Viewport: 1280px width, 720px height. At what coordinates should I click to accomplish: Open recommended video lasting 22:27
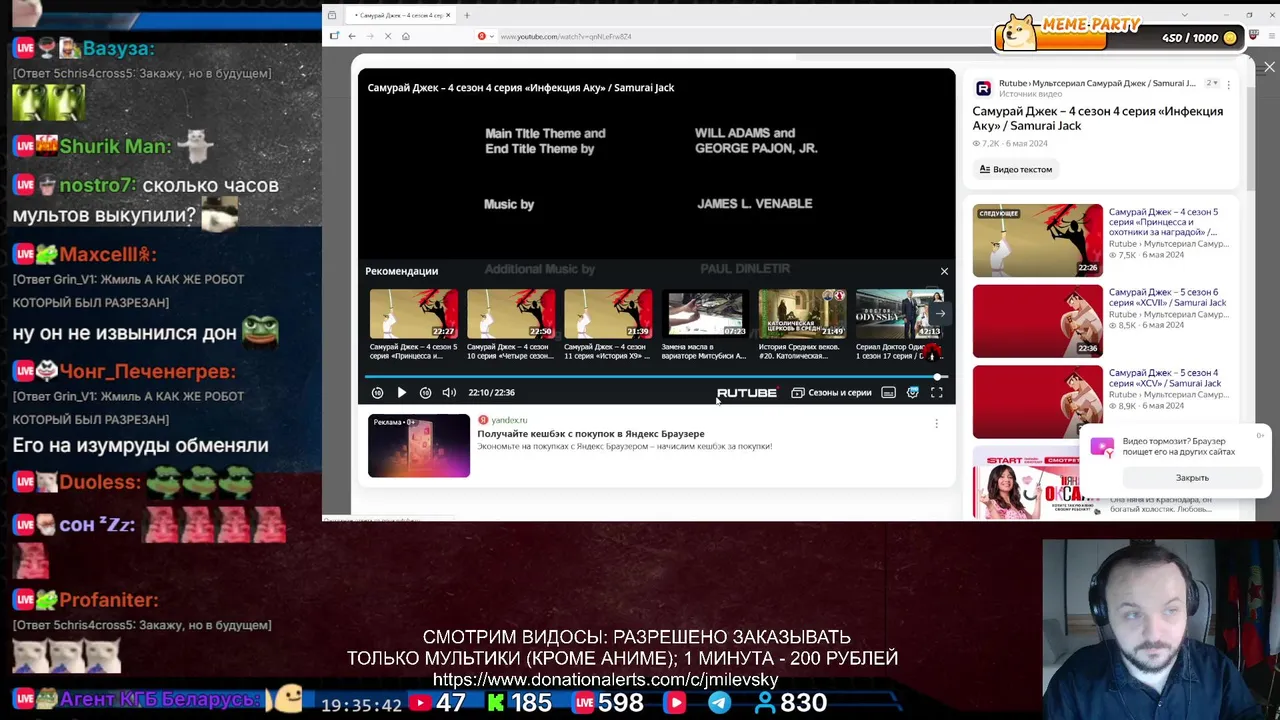point(414,315)
